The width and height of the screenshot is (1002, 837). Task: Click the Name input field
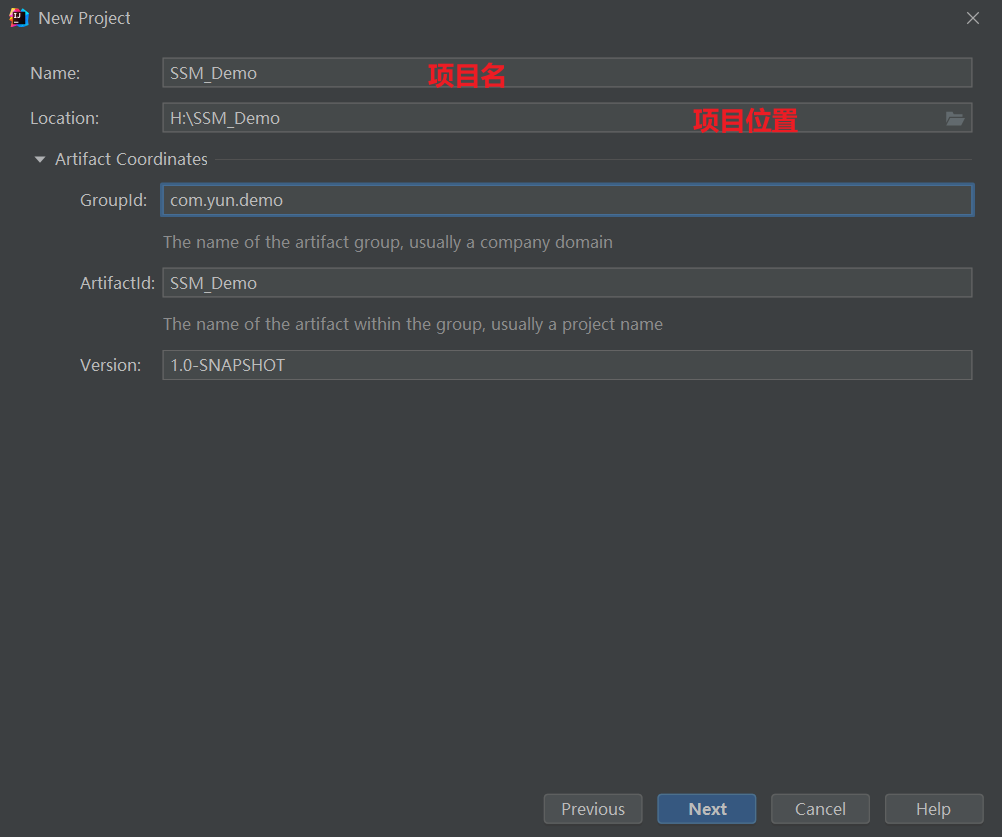pos(567,73)
